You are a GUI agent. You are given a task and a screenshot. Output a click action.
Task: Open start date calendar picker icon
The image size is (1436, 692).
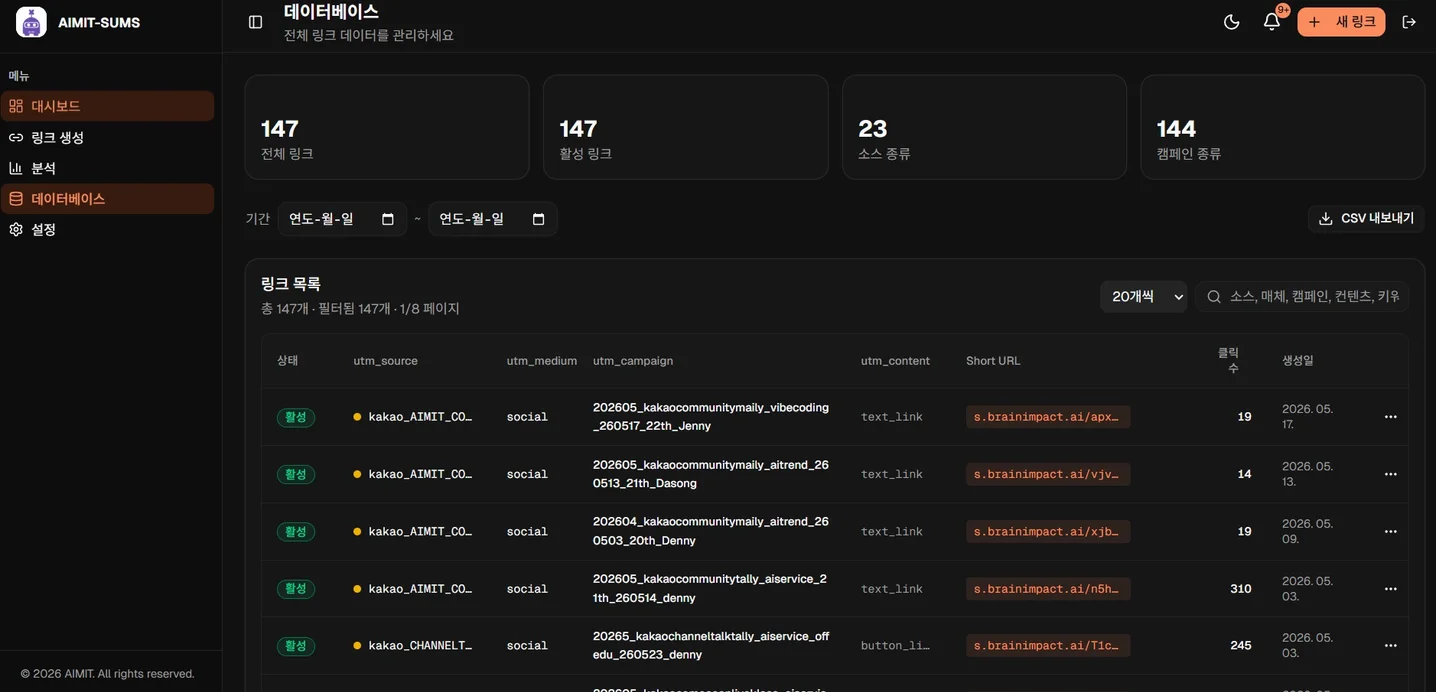pos(388,219)
